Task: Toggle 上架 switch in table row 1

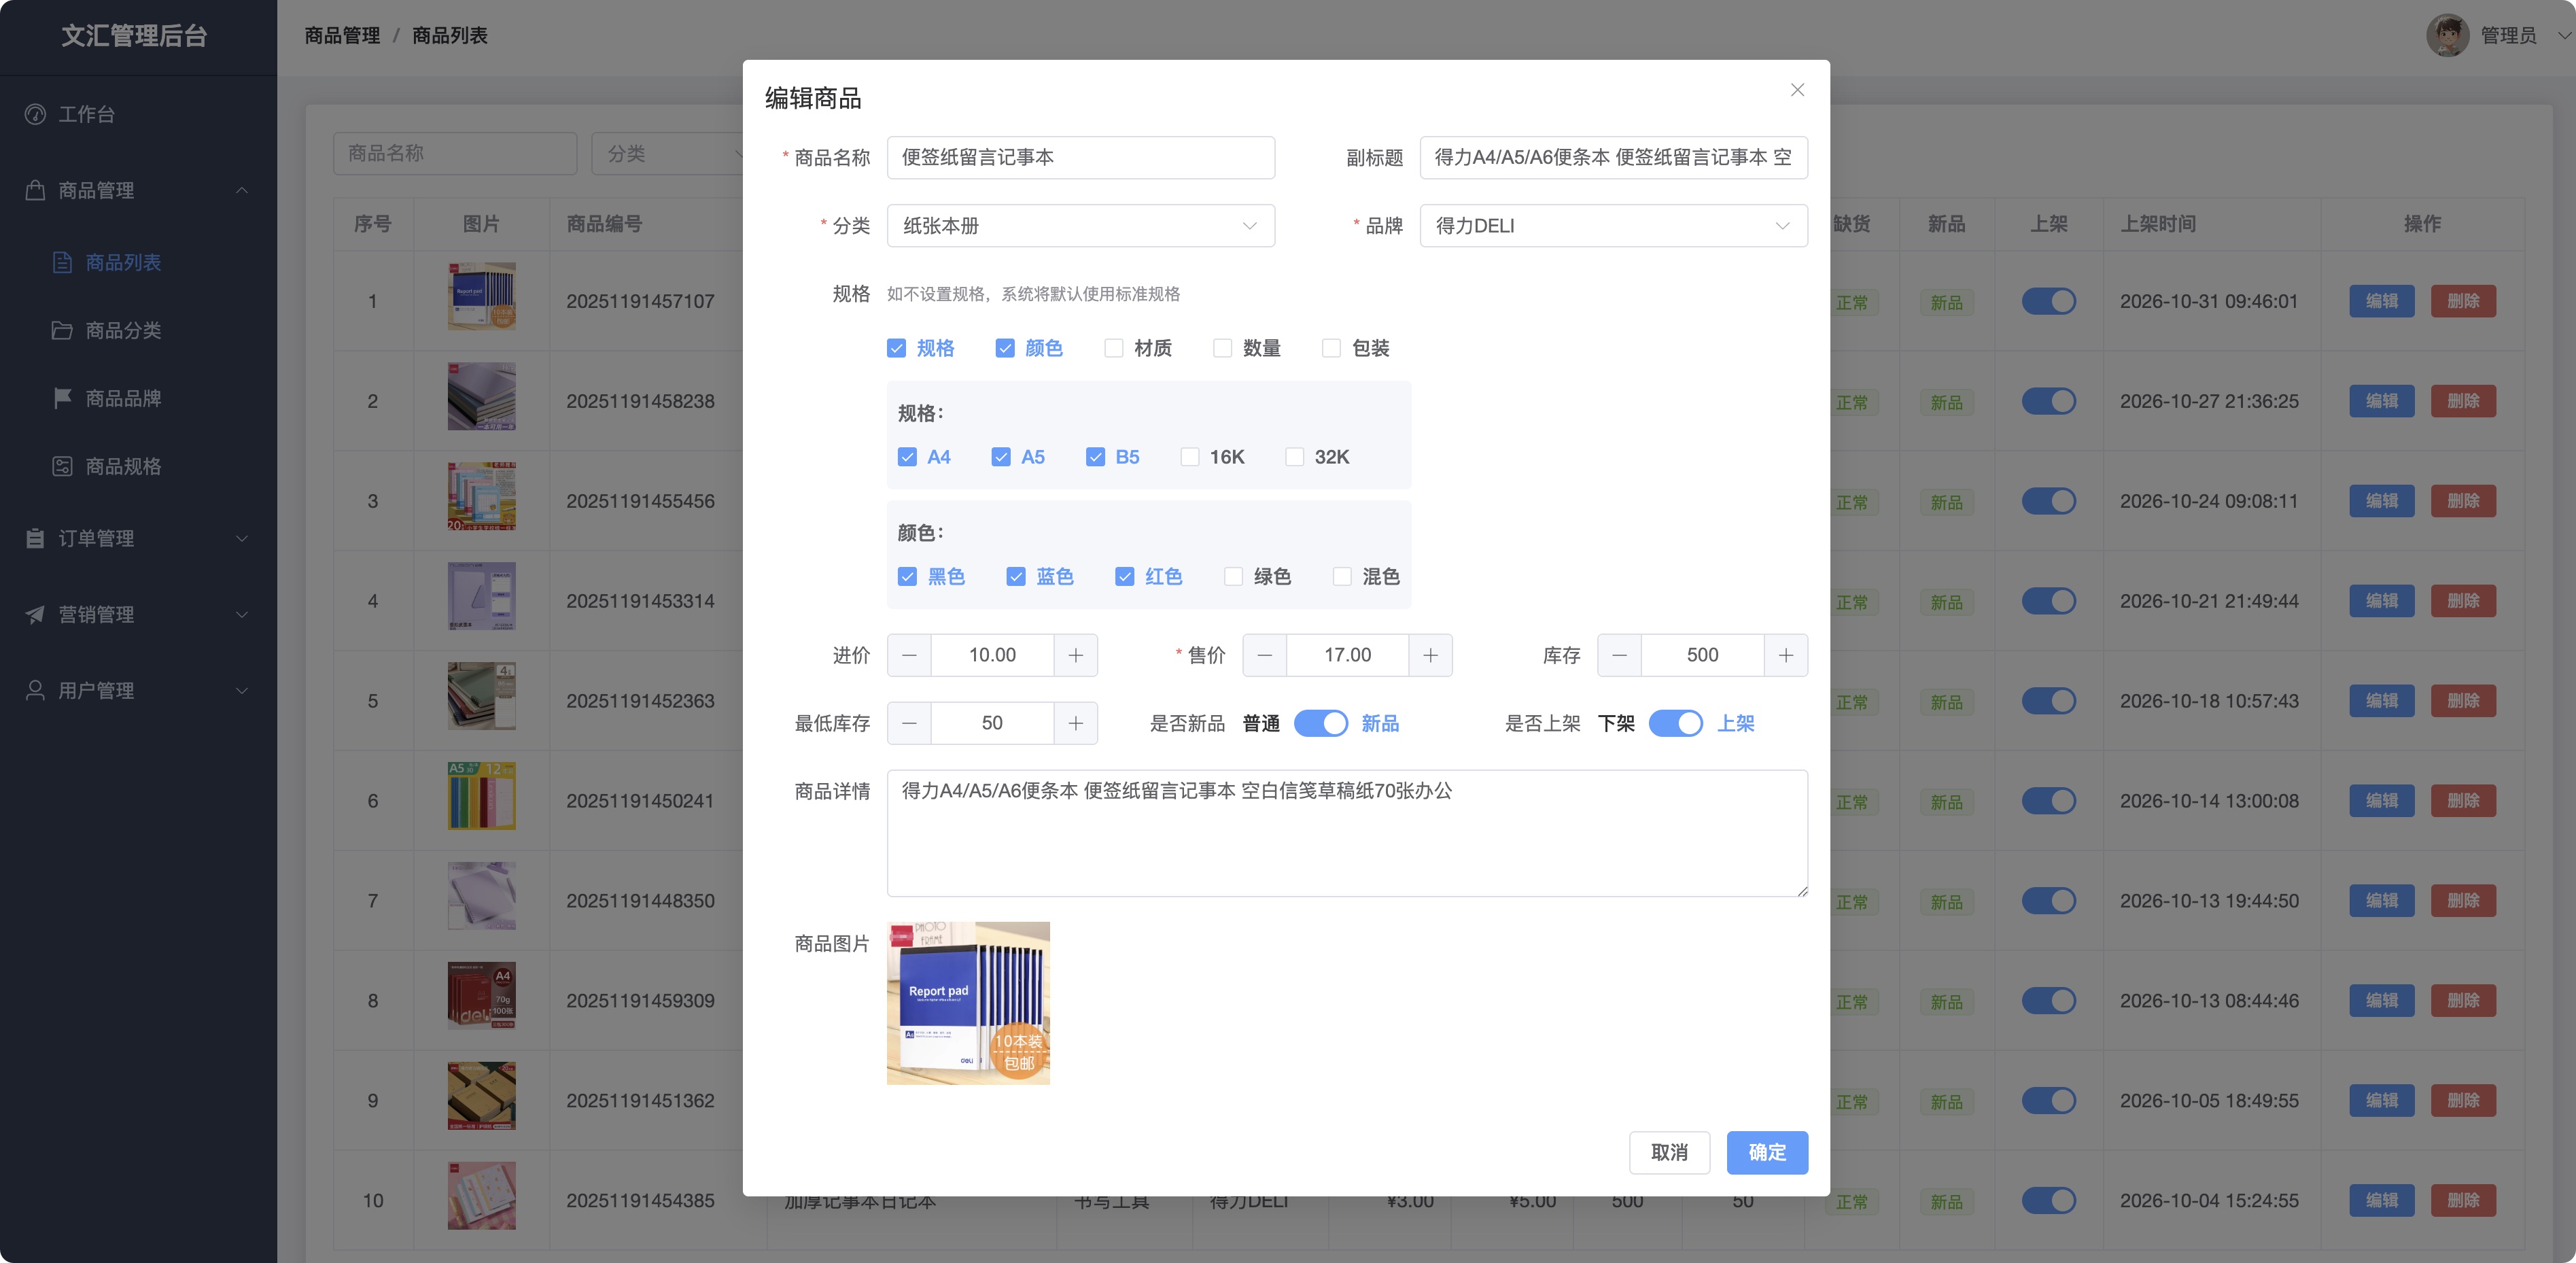Action: click(2048, 301)
